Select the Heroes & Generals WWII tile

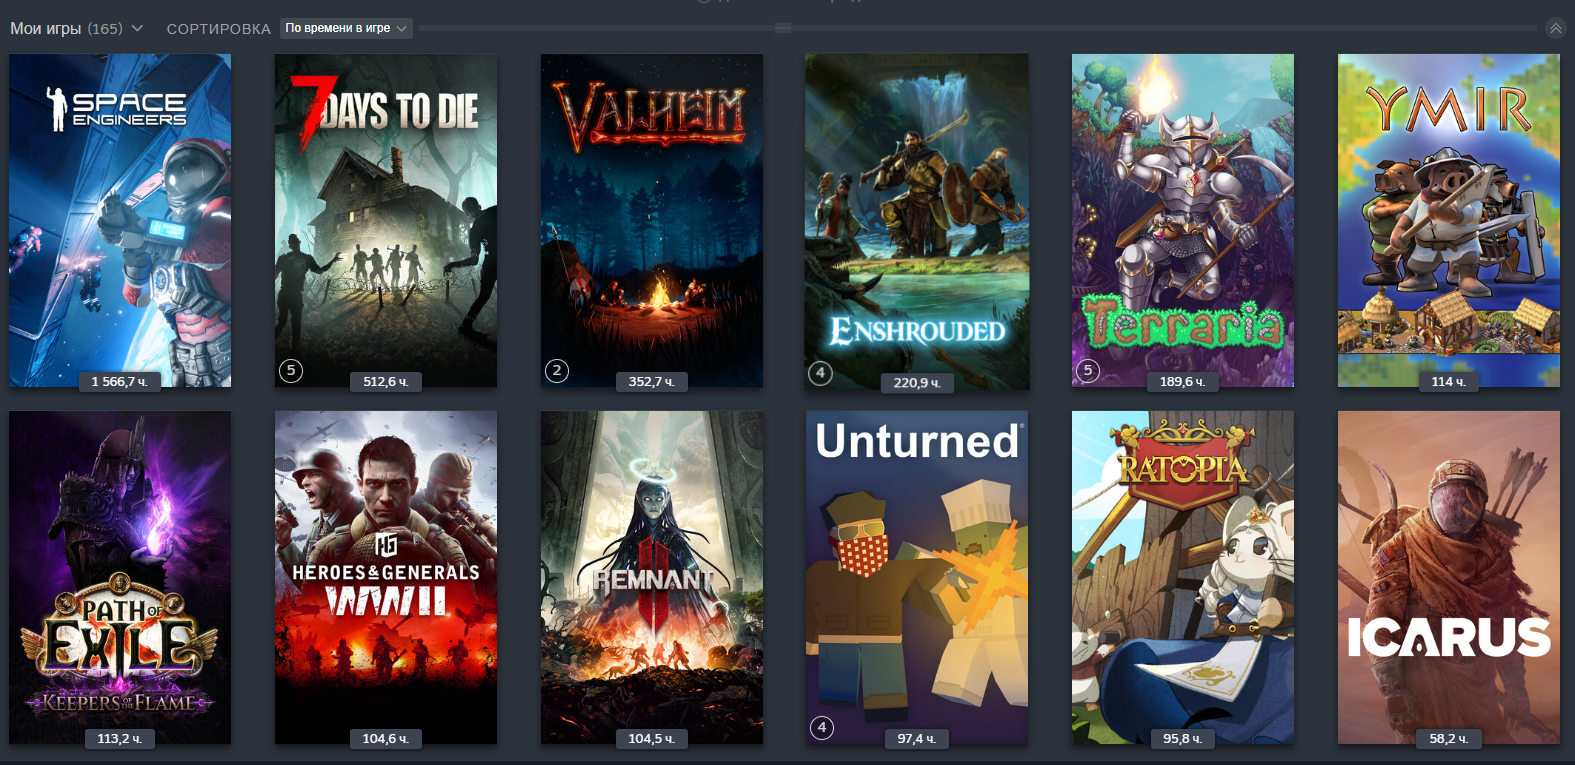(386, 577)
